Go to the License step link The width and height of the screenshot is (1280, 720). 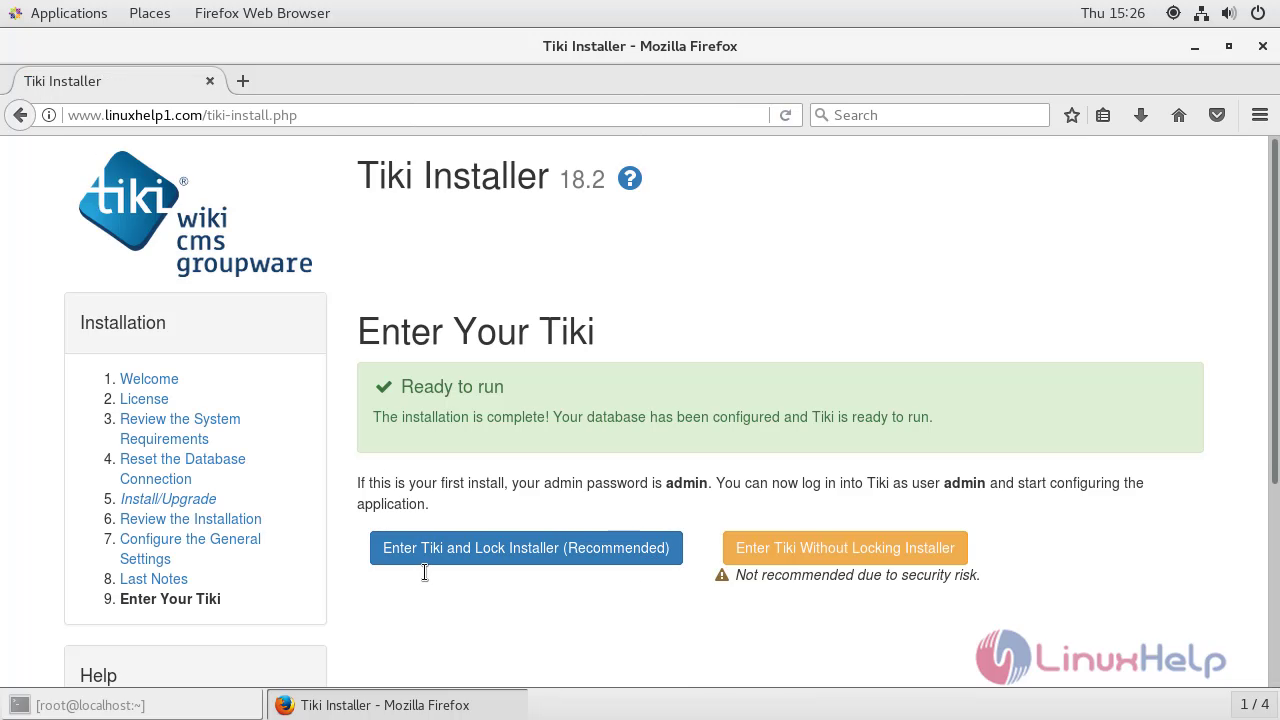coord(144,399)
